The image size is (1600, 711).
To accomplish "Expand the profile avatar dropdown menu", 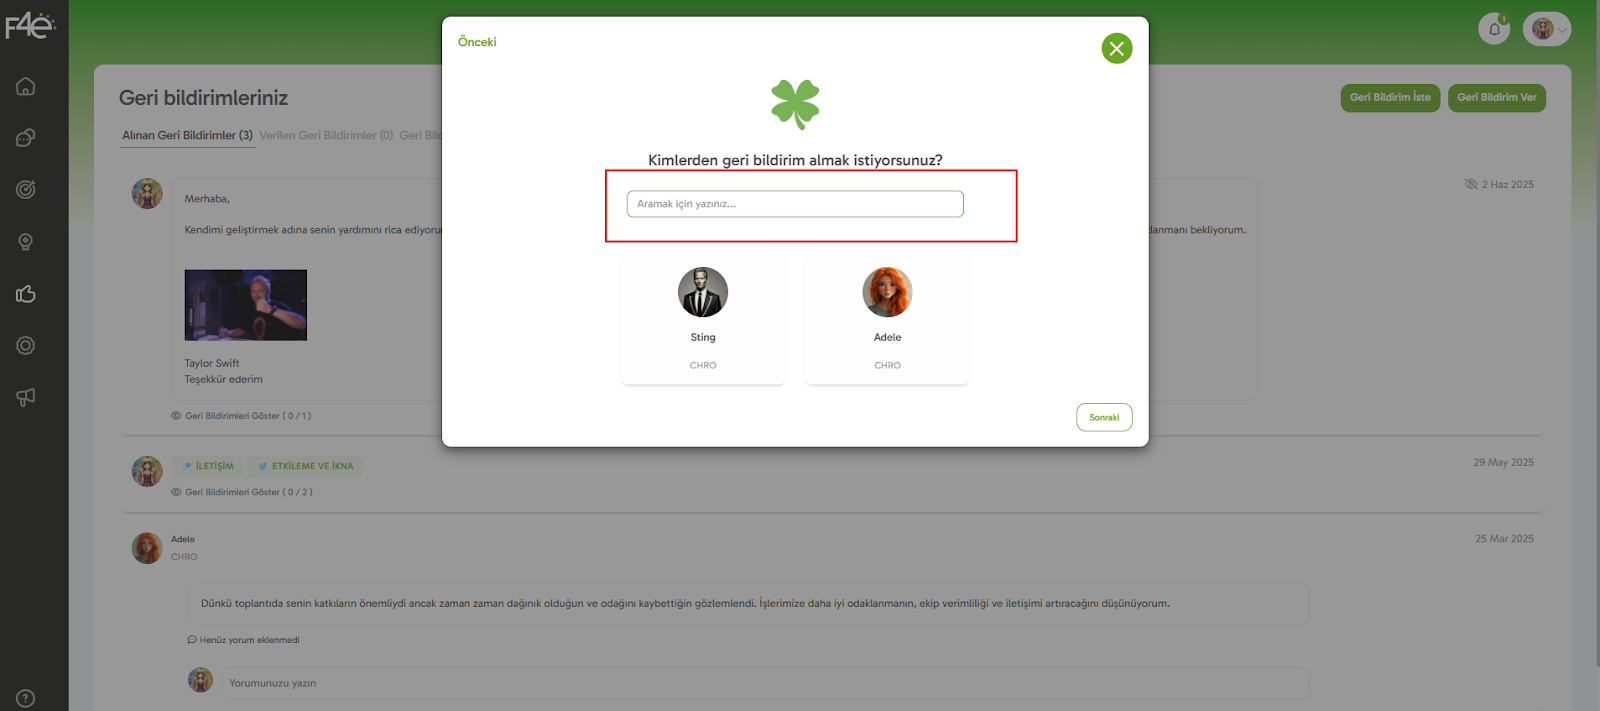I will pos(1546,29).
